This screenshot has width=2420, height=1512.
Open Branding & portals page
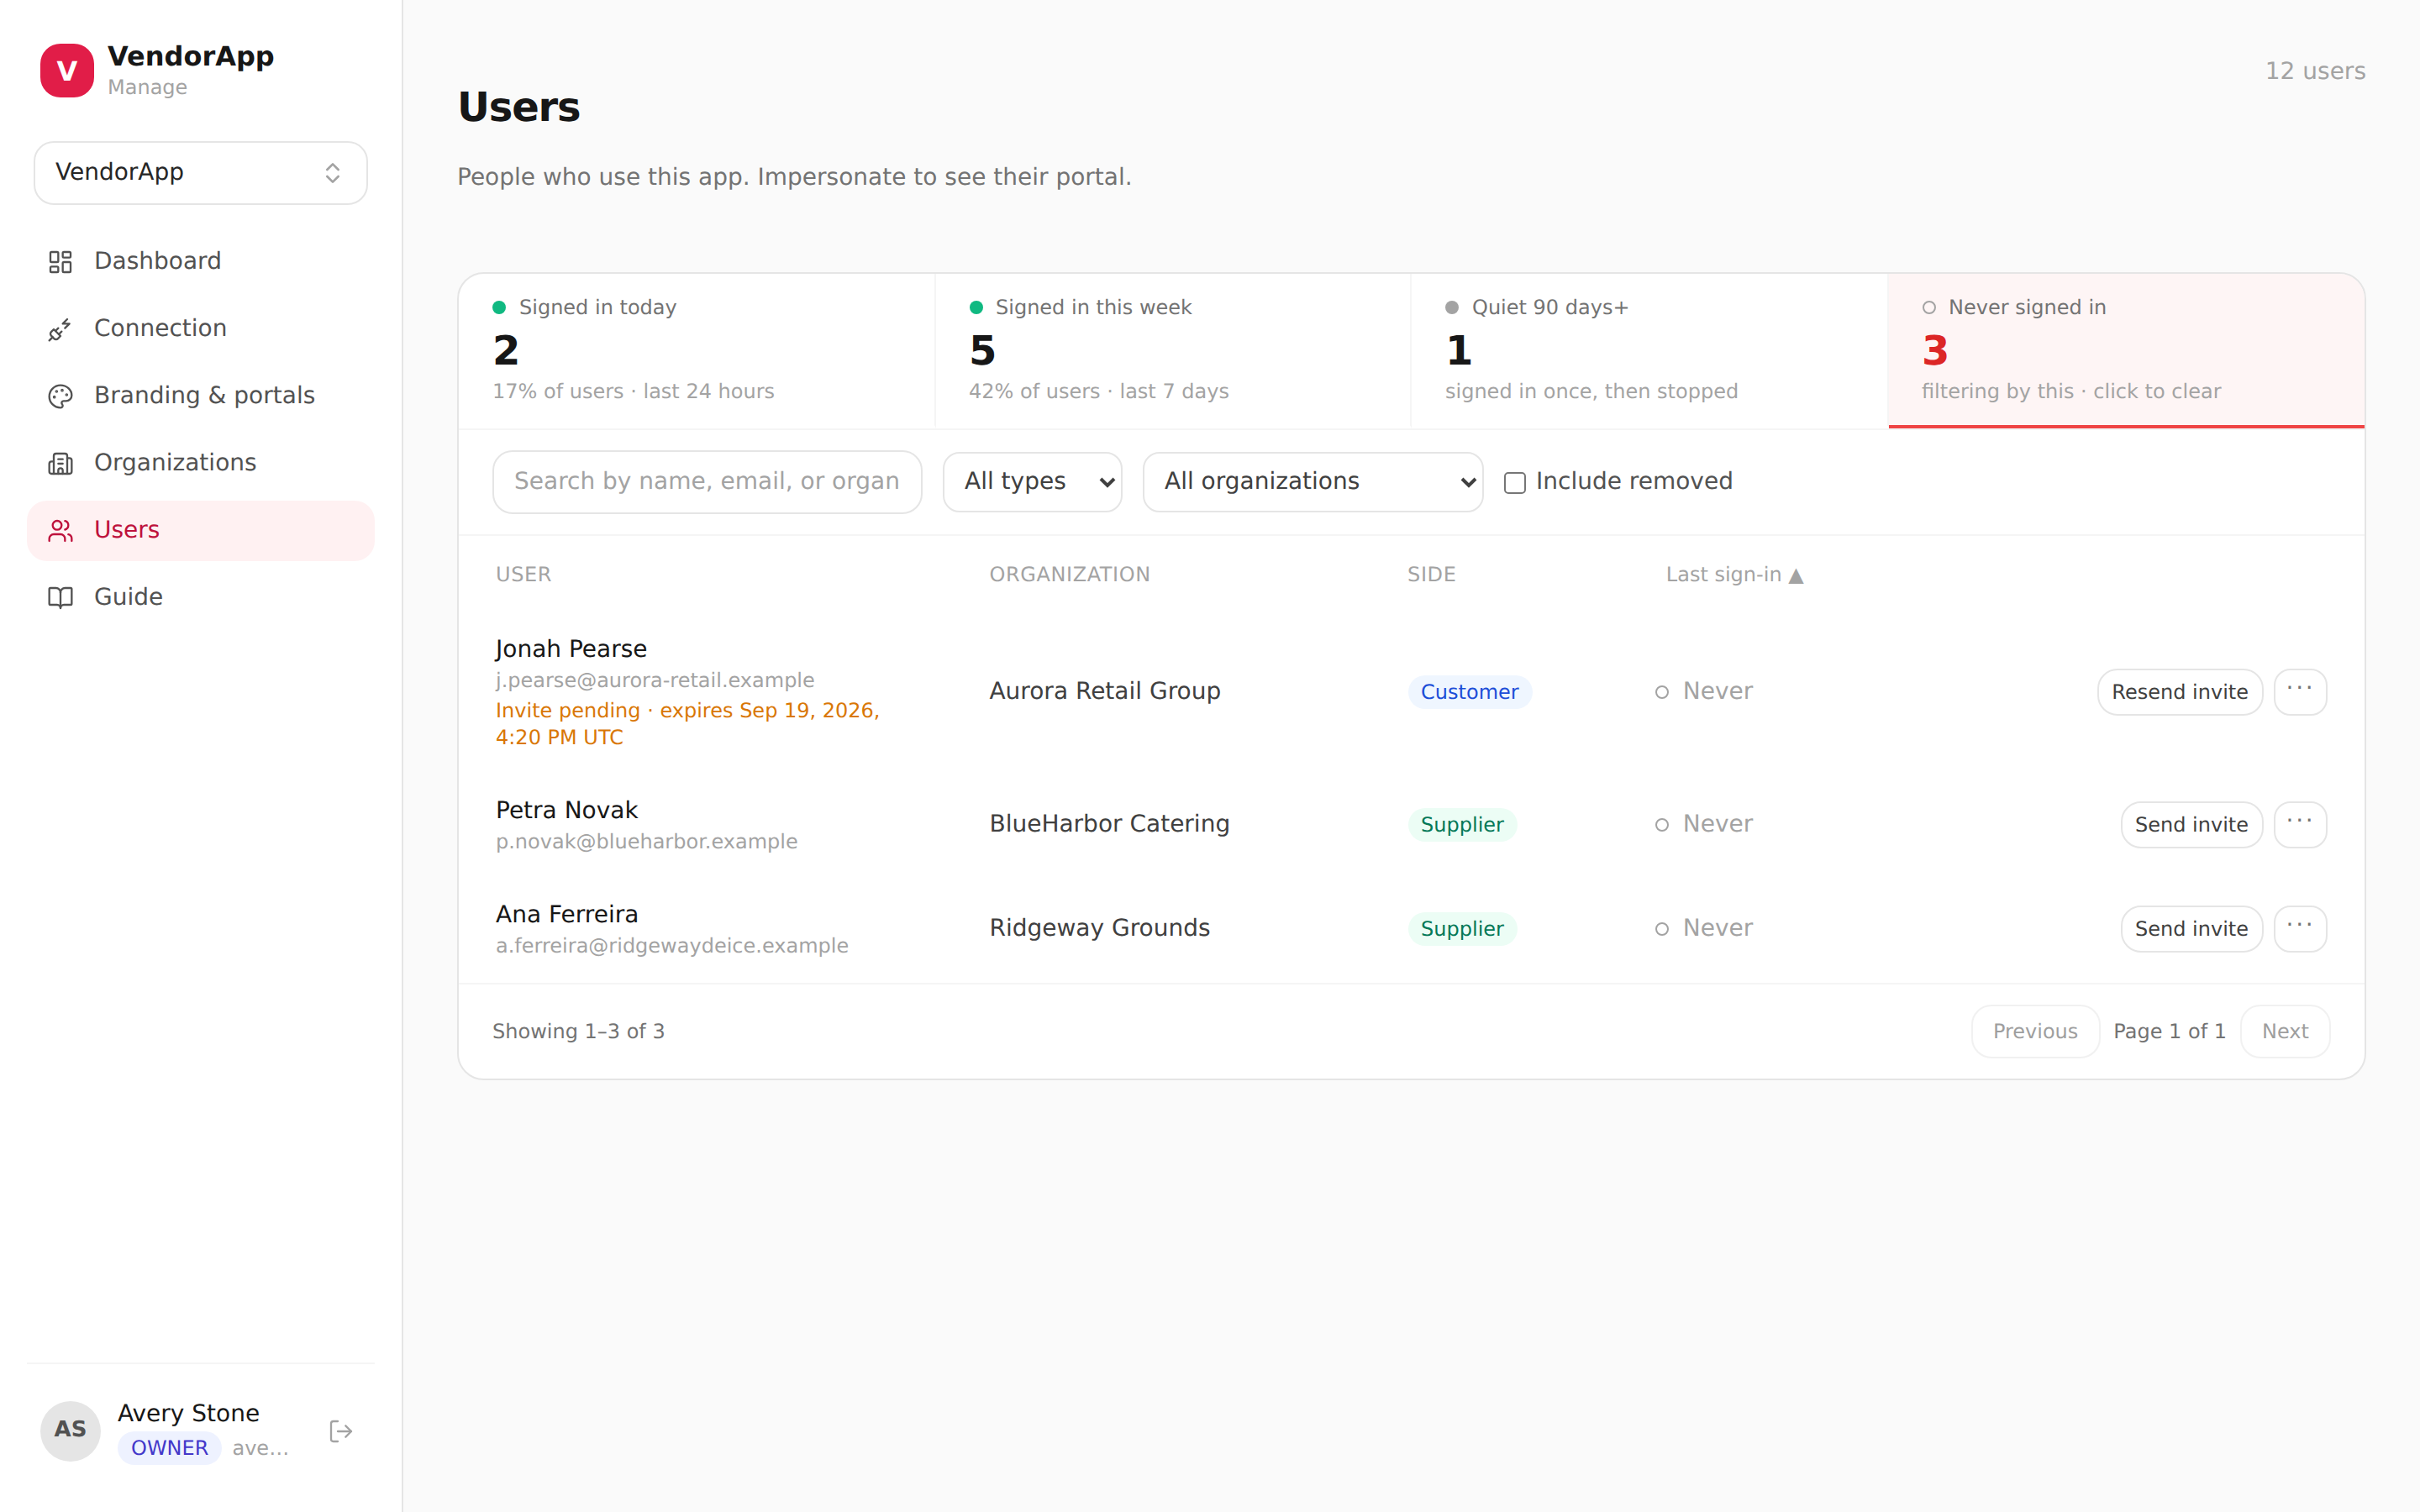point(201,395)
